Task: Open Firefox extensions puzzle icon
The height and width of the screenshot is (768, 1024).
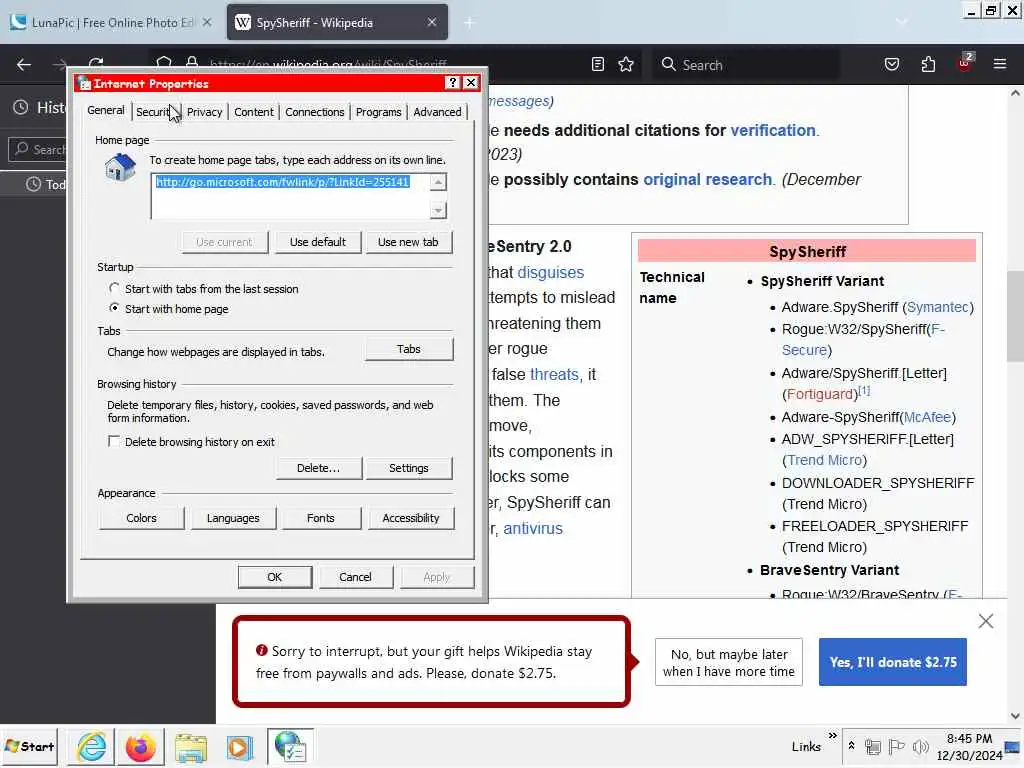Action: click(x=928, y=64)
